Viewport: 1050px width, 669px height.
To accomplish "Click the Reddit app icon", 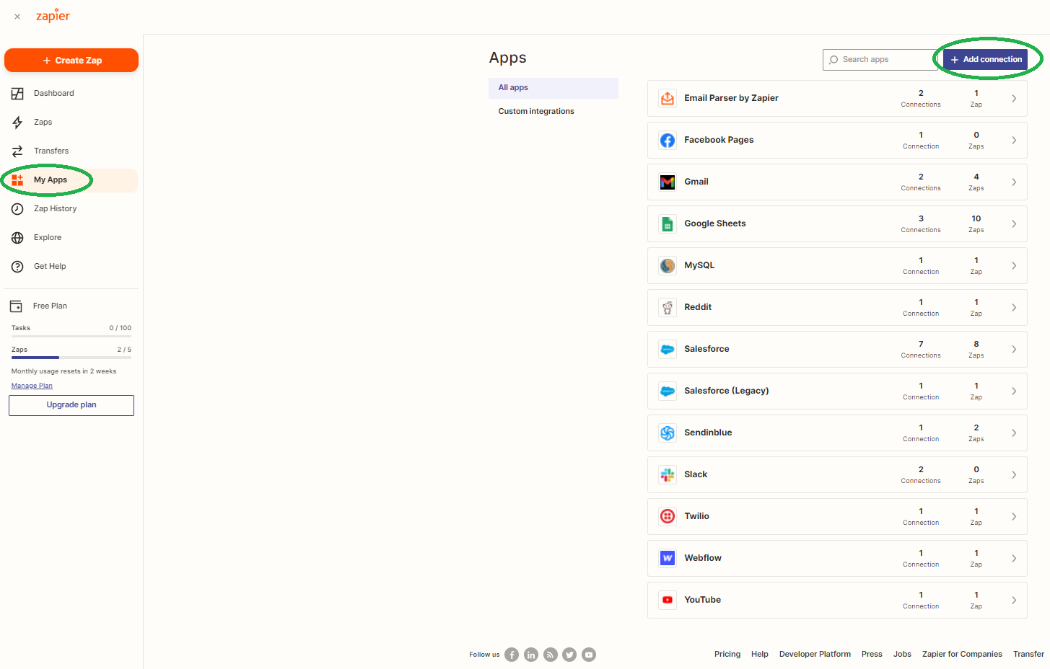I will click(667, 307).
